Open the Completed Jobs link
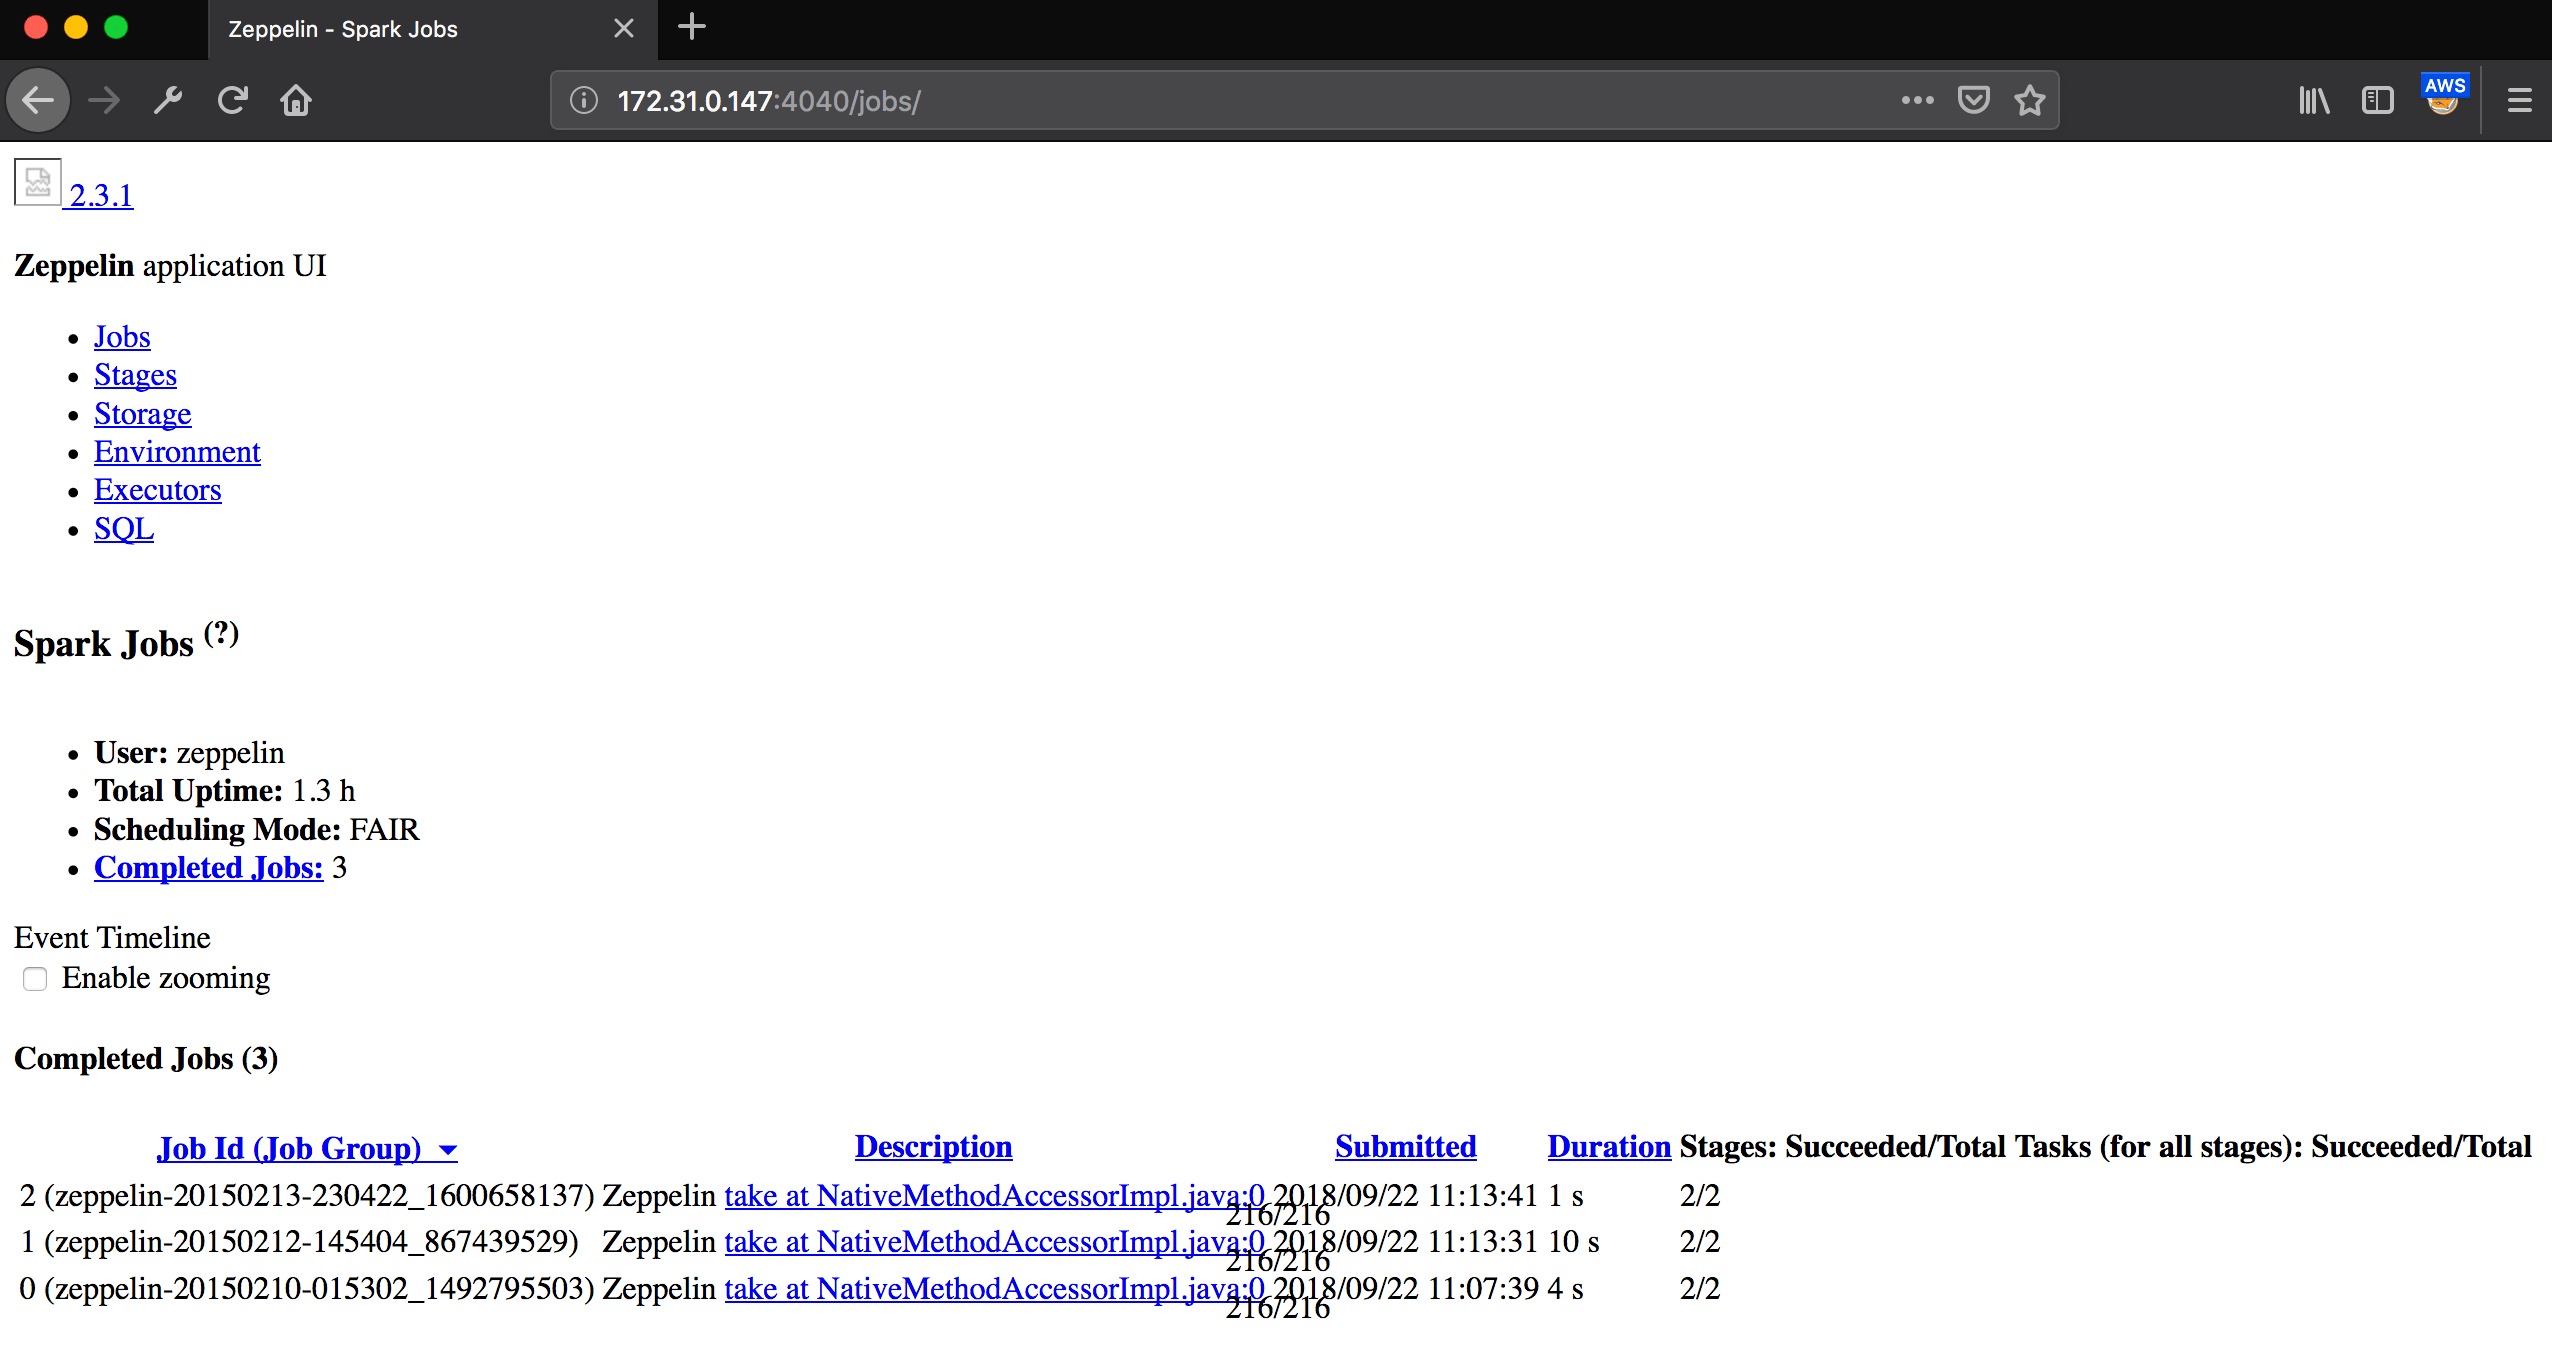The image size is (2552, 1352). click(x=207, y=867)
